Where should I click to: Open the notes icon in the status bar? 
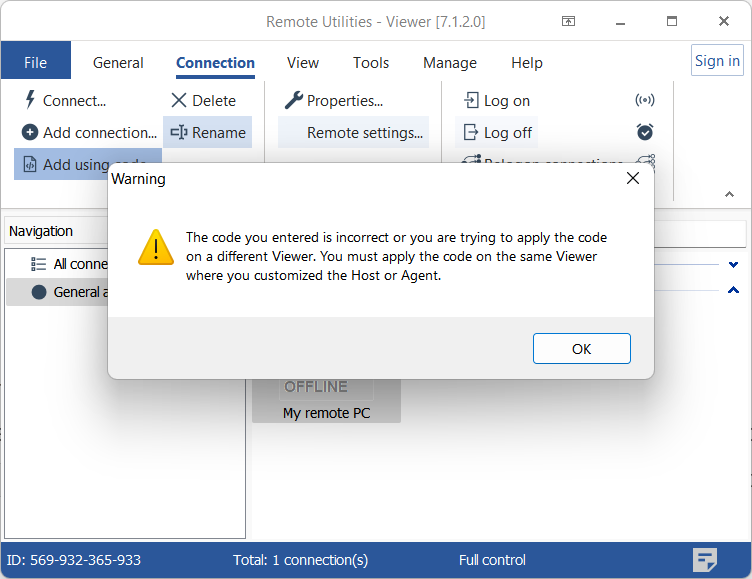pyautogui.click(x=705, y=560)
